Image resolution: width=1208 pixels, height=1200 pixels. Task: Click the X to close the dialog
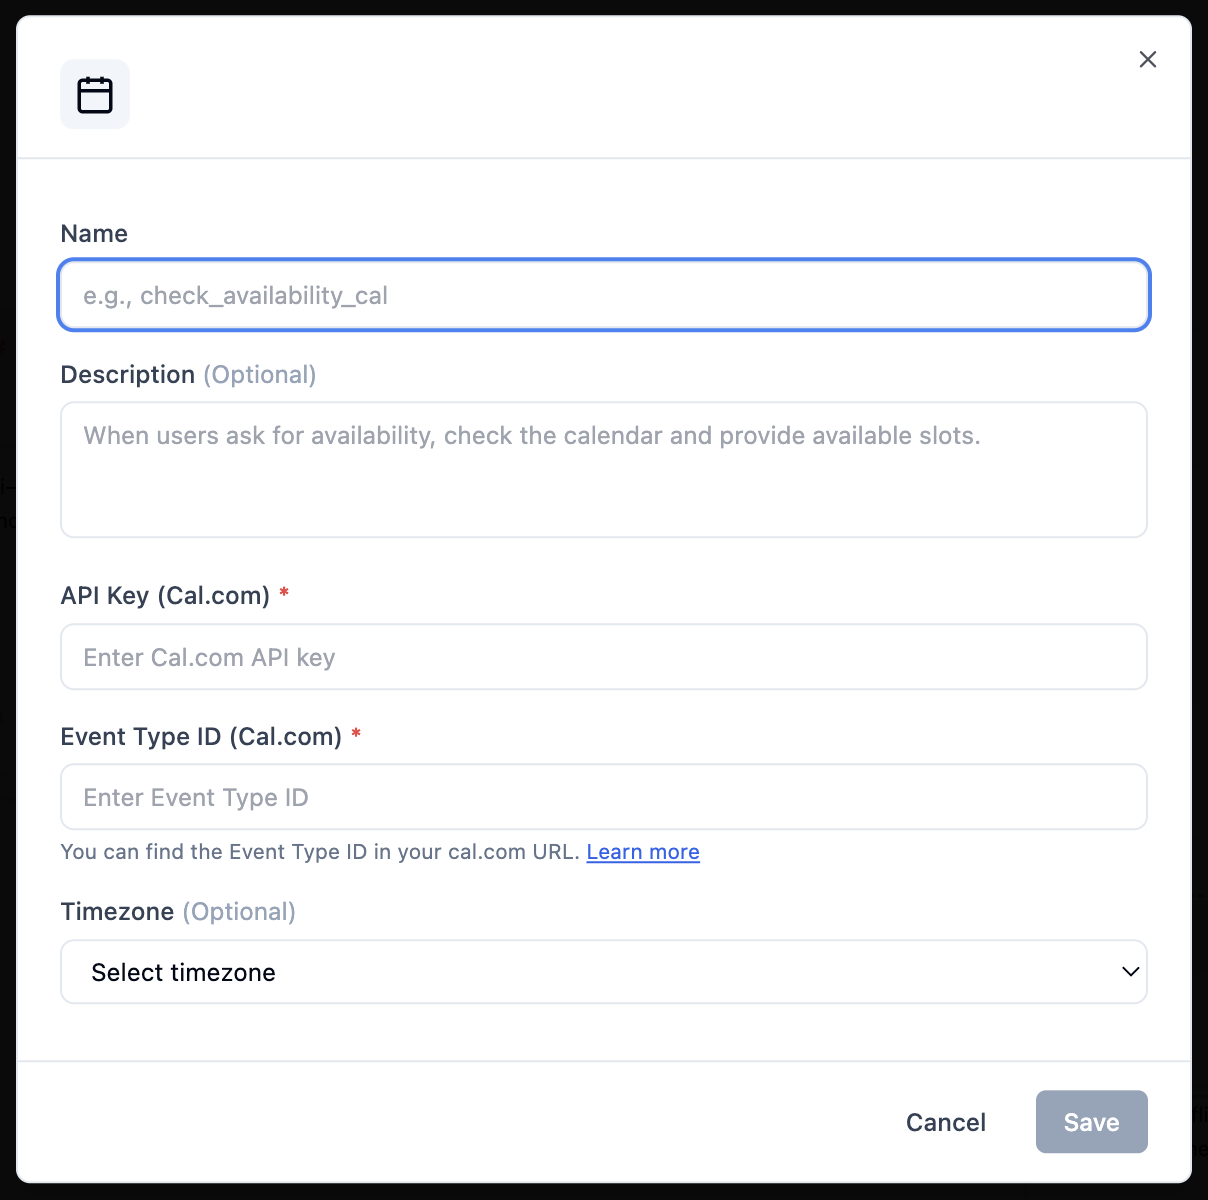point(1147,59)
